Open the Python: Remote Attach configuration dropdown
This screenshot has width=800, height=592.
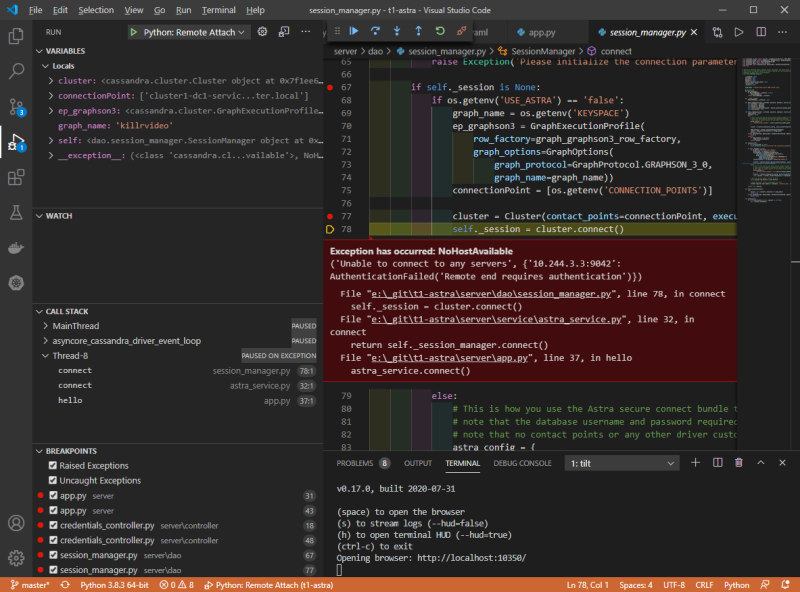(x=189, y=32)
